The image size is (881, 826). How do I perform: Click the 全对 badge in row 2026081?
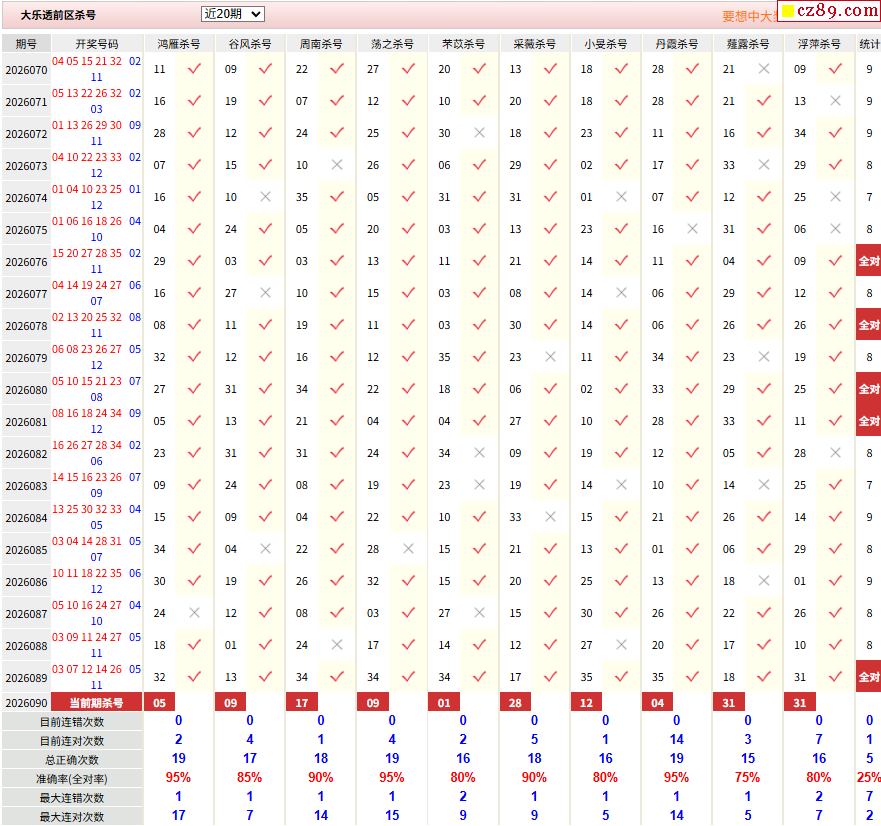point(868,421)
